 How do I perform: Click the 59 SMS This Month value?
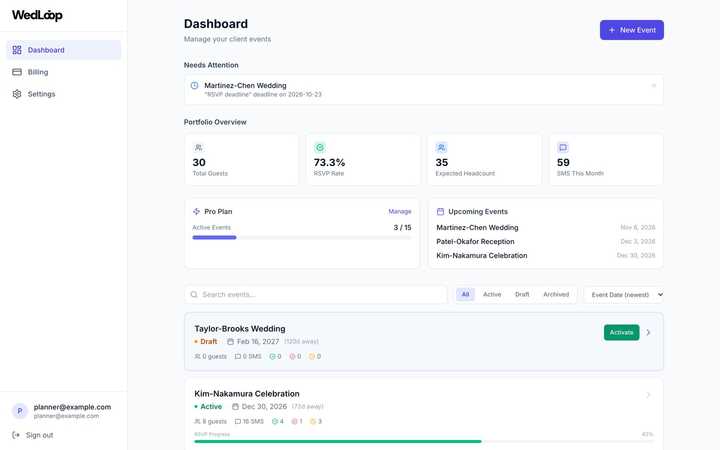coord(563,163)
